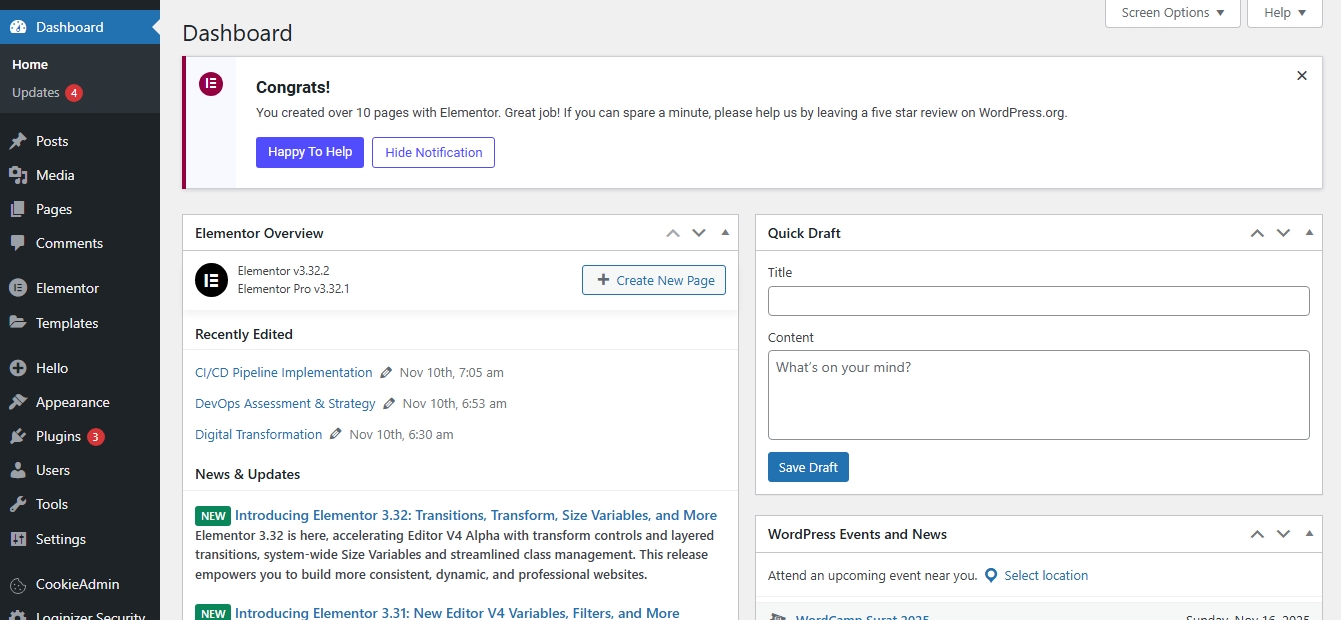Click pencil edit icon beside CI/CD Pipeline Implementation
Viewport: 1341px width, 620px height.
coord(386,372)
